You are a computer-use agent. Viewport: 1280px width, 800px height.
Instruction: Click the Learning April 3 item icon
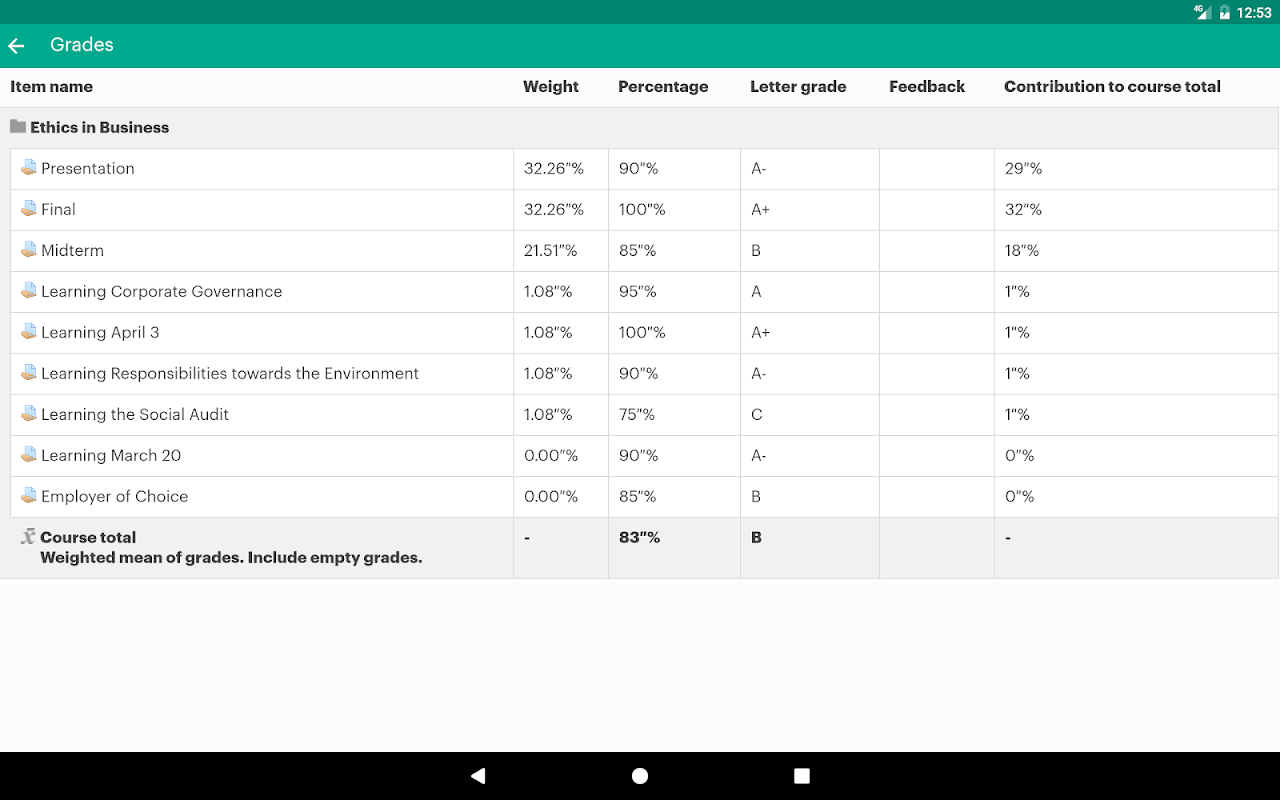tap(29, 332)
